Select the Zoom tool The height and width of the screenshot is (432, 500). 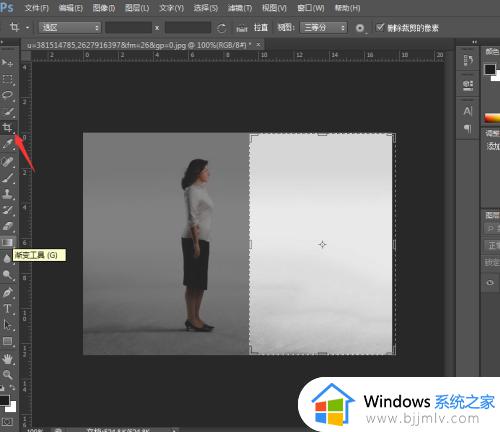pyautogui.click(x=7, y=375)
